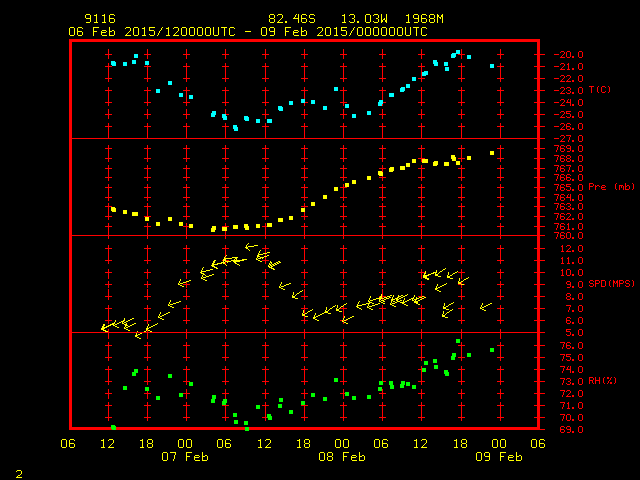Click the elevation value 1968M
Screen dimensions: 640x480
424,19
